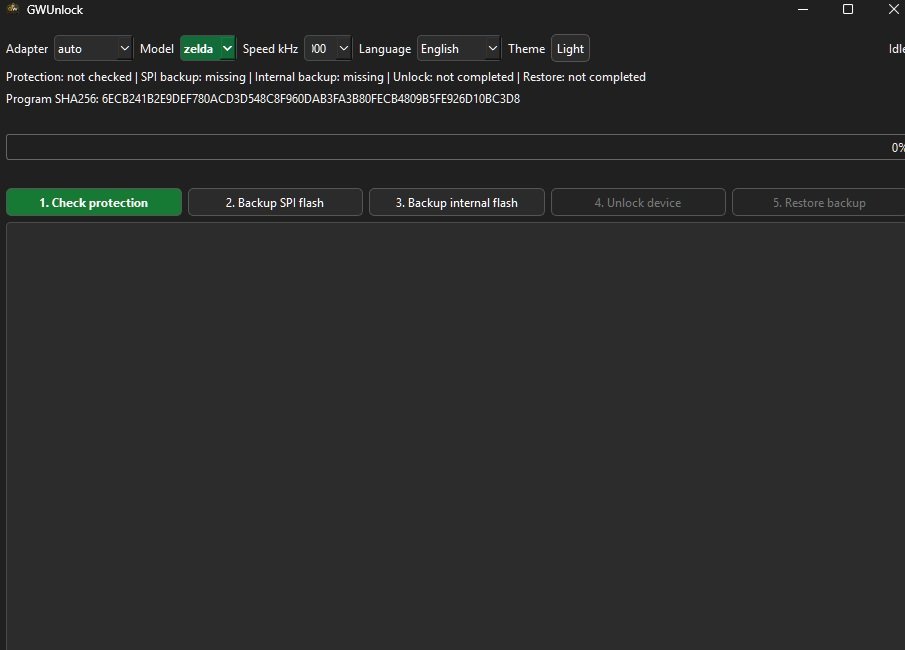Screen dimensions: 905x650
Task: Start step 3. Backup internal flash
Action: click(457, 203)
